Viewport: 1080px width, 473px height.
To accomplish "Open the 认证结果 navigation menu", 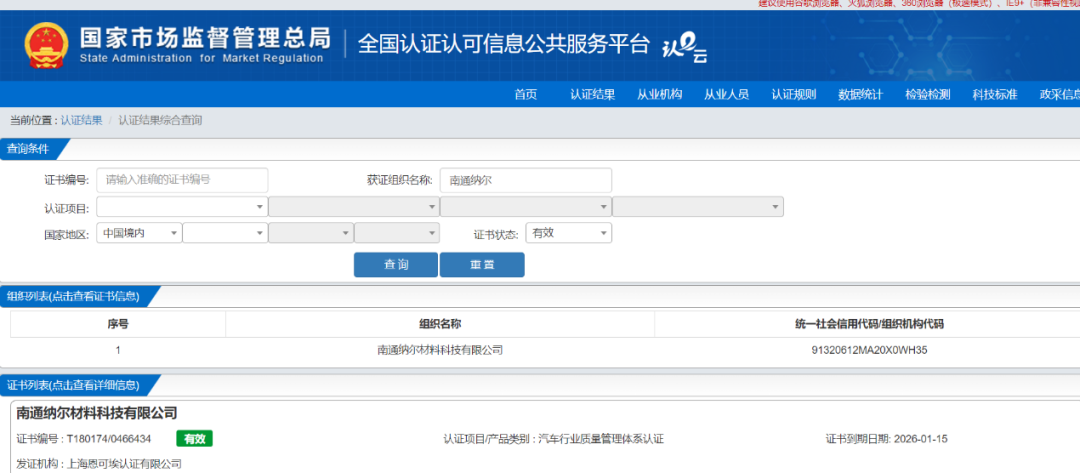I will click(x=592, y=94).
